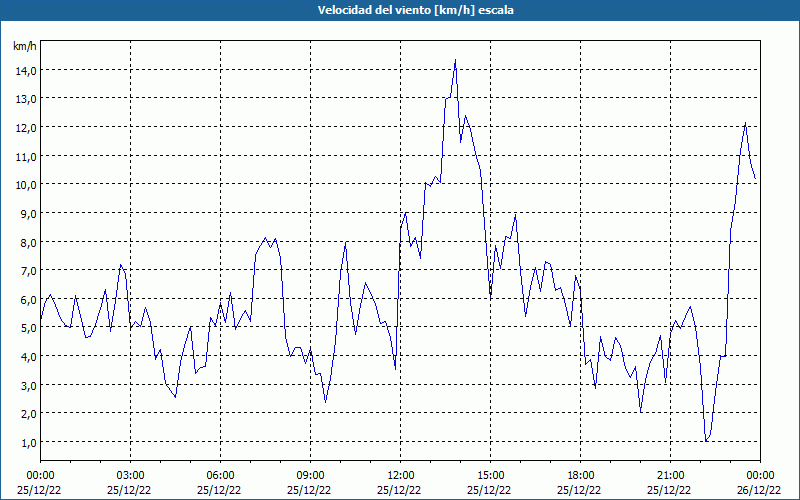
Task: Click the 4,0 y-axis label
Action: 29,357
